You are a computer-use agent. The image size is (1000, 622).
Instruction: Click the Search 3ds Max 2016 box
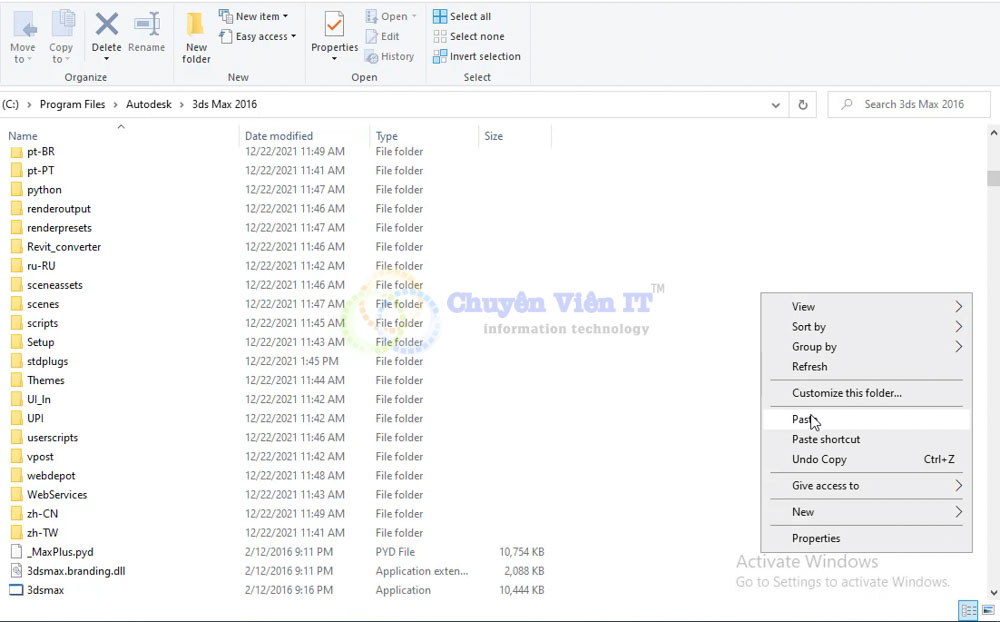tap(910, 104)
